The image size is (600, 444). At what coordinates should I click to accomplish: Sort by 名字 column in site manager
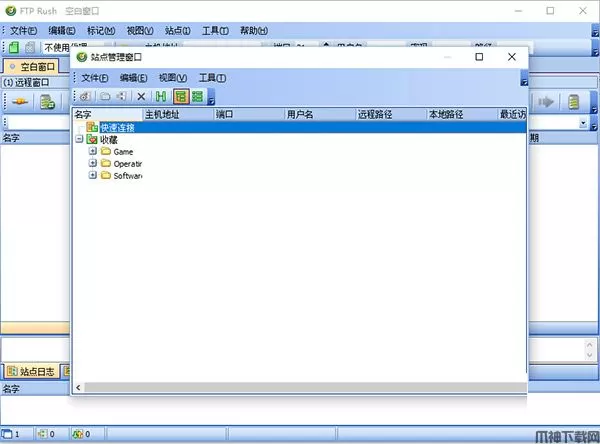coord(108,114)
